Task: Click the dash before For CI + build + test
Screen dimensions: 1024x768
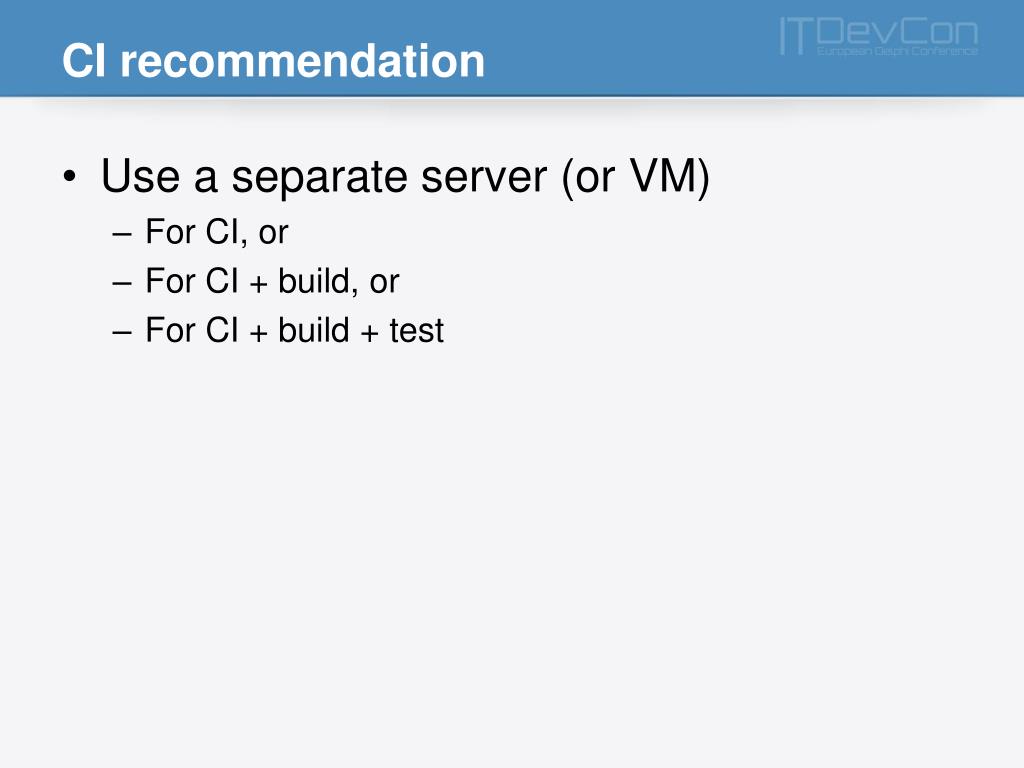Action: pos(122,332)
